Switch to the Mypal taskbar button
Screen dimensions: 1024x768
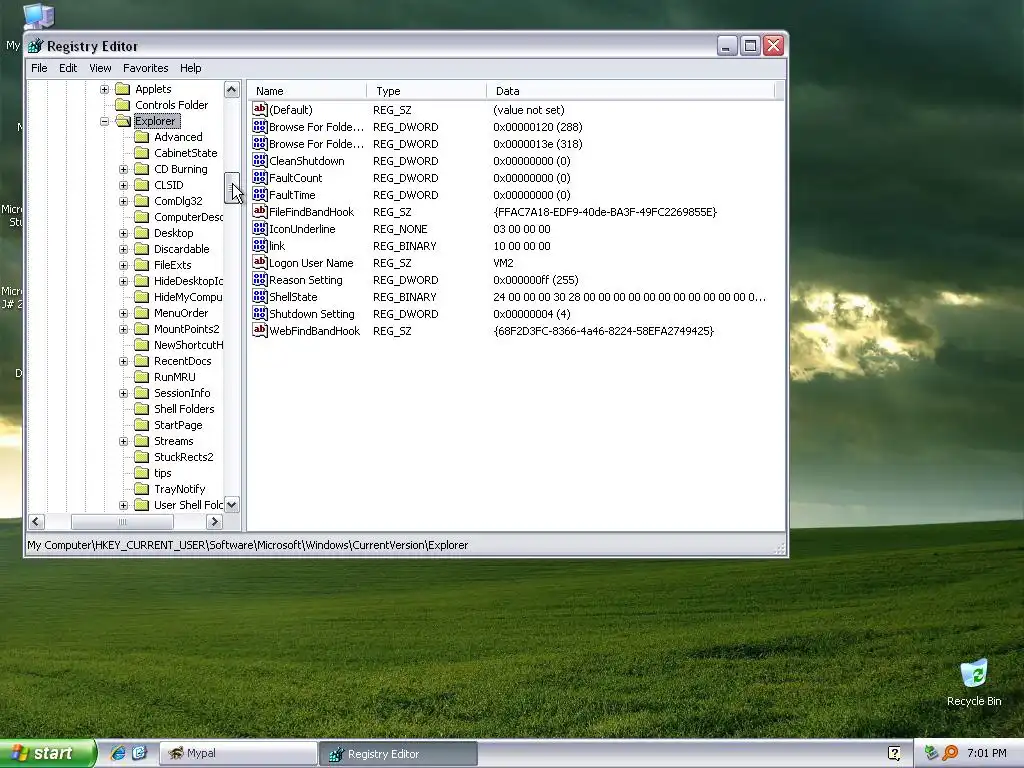click(238, 753)
